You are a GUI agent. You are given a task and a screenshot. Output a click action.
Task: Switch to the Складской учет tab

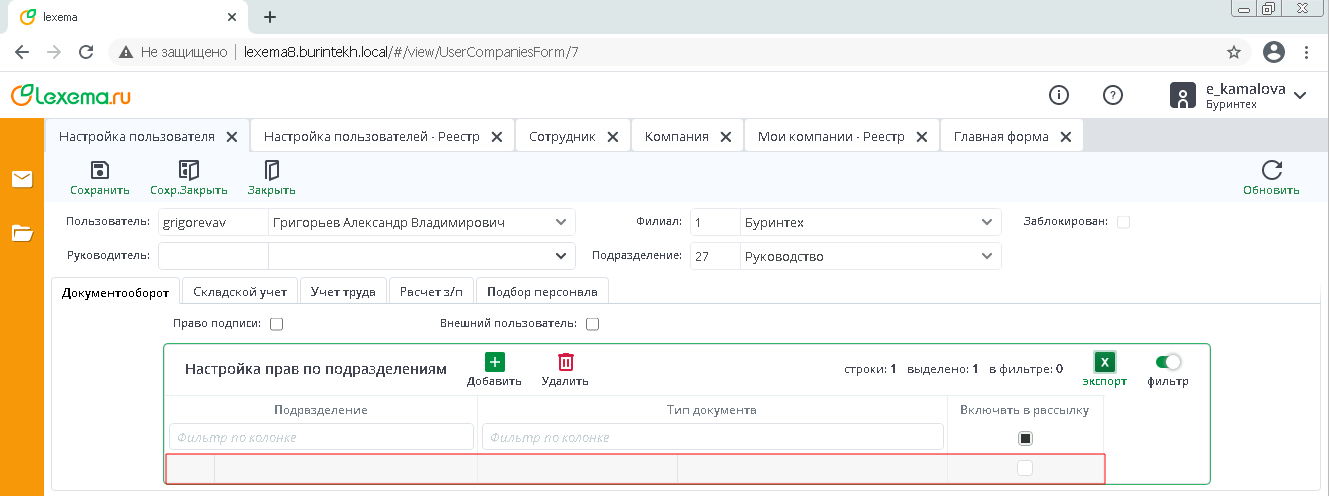coord(240,292)
